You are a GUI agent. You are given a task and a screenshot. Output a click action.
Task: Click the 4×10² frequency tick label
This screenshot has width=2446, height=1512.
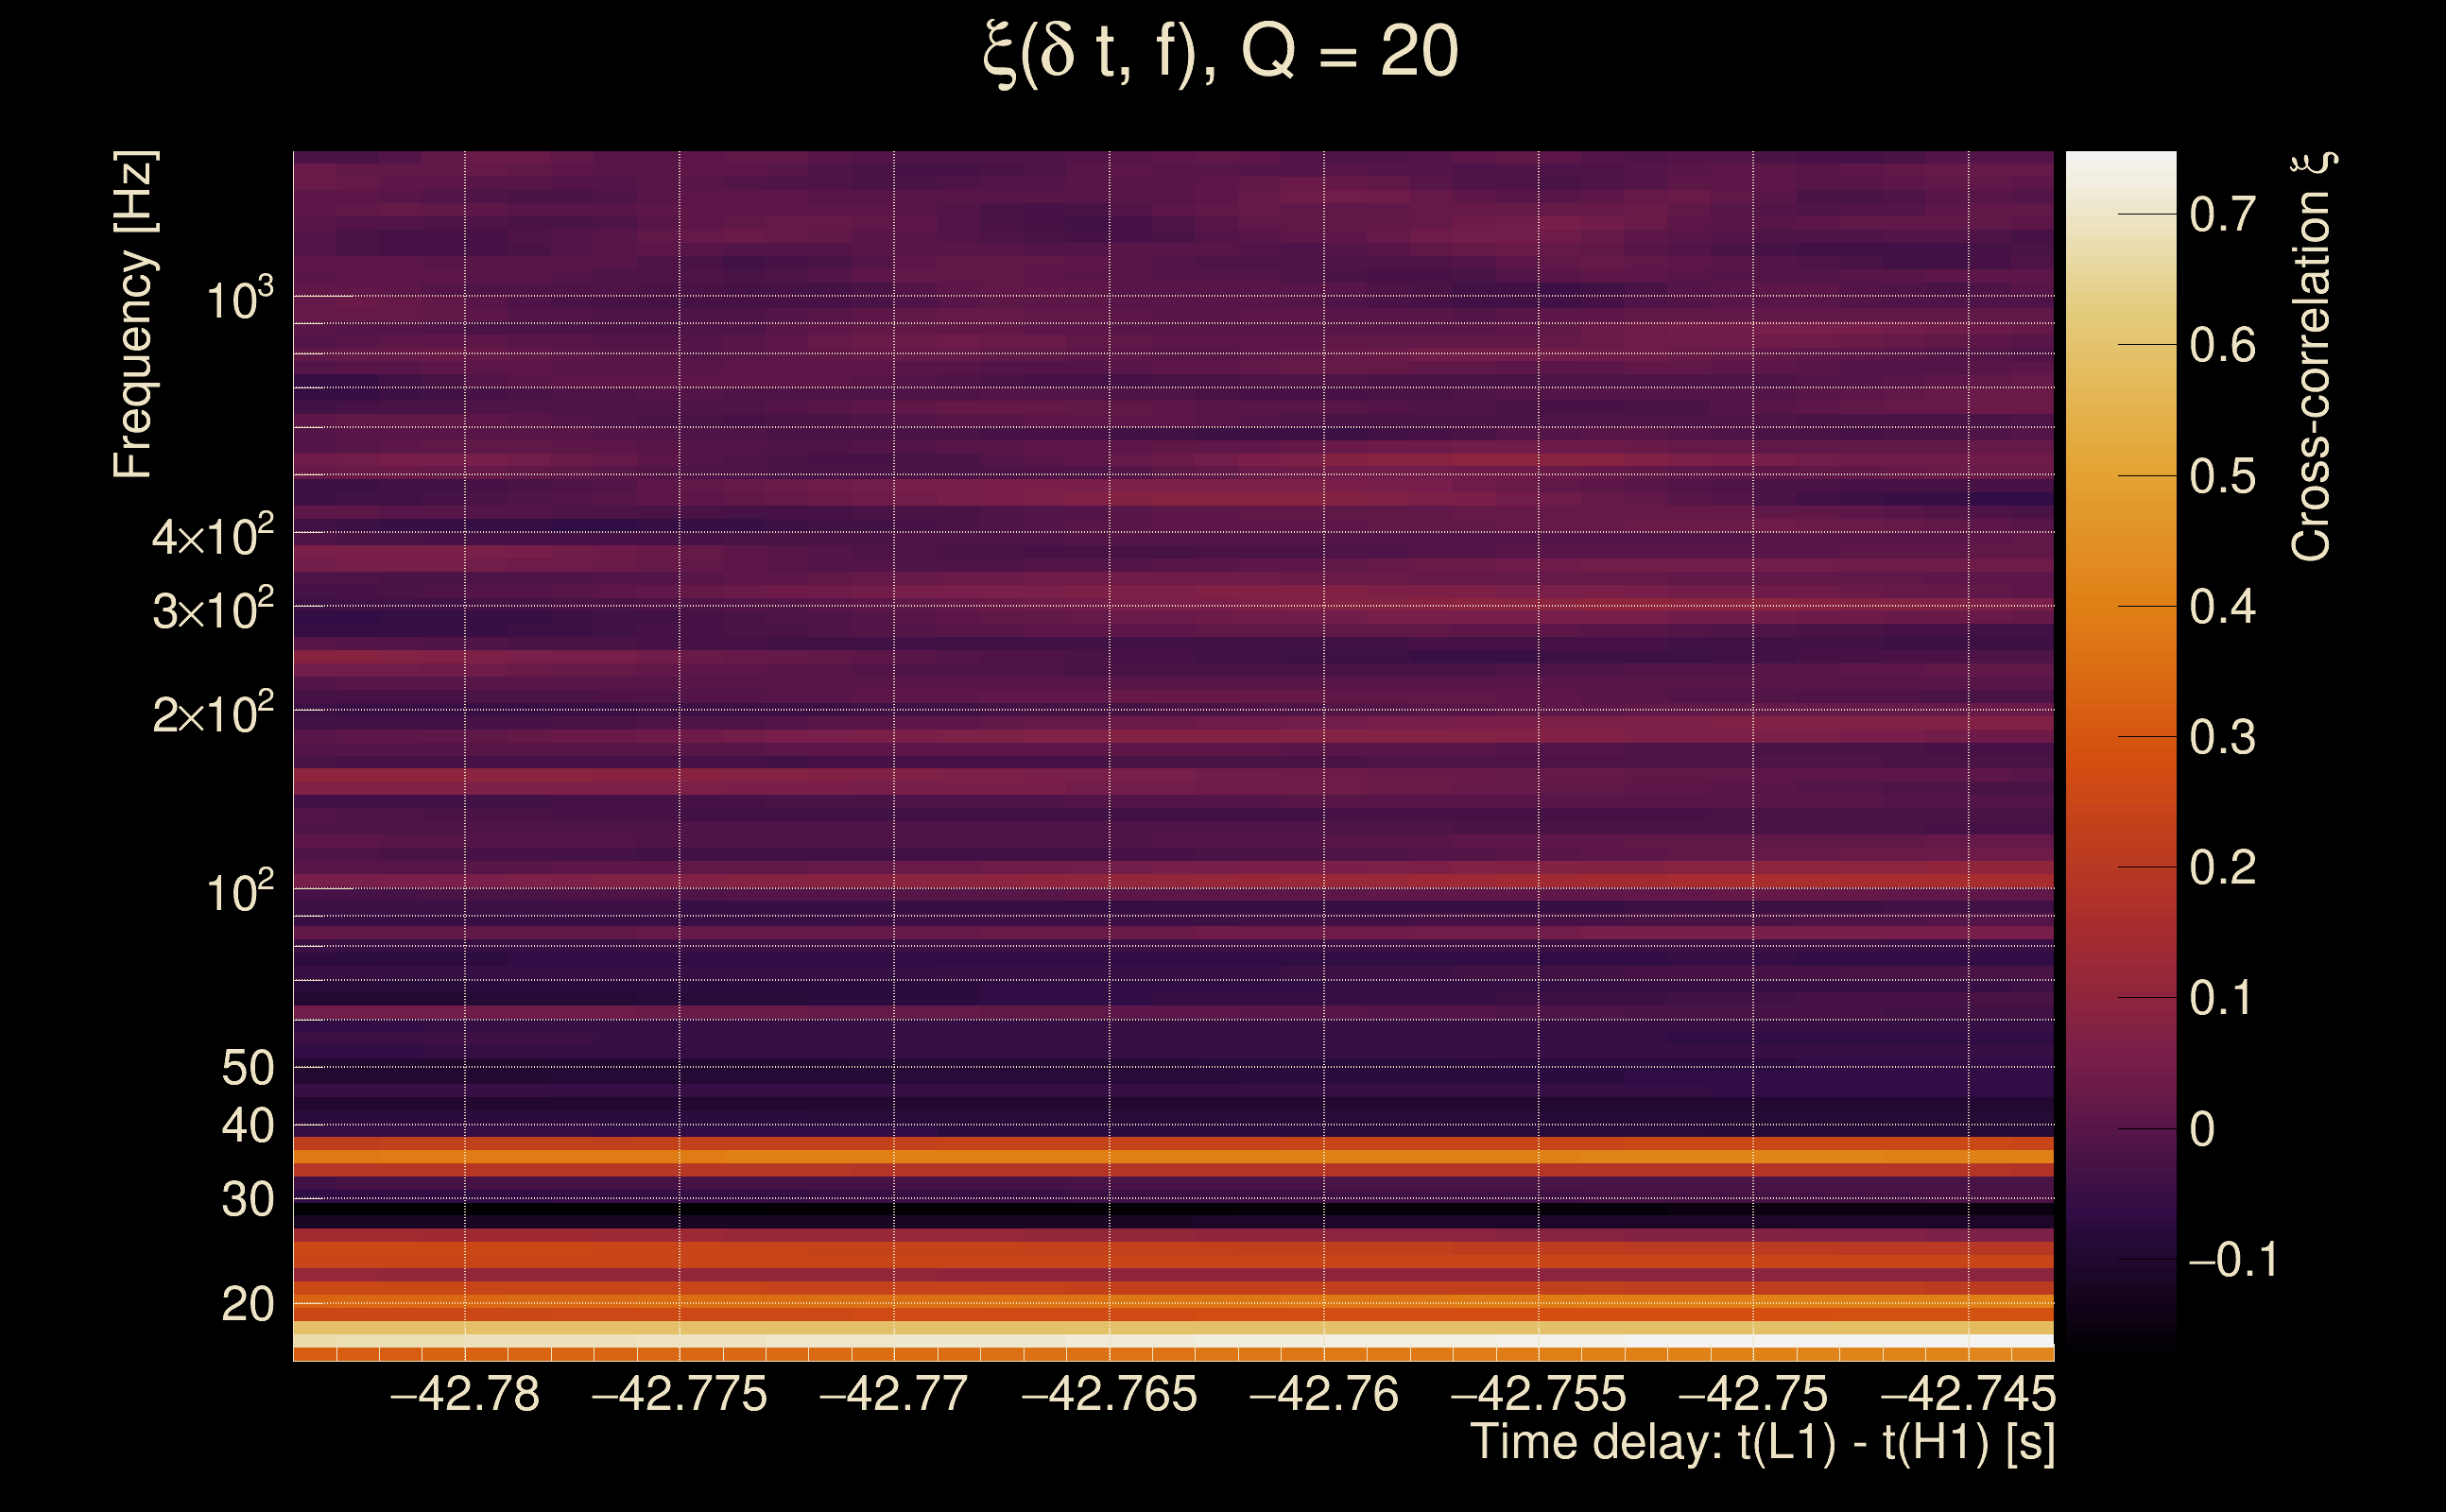(212, 537)
